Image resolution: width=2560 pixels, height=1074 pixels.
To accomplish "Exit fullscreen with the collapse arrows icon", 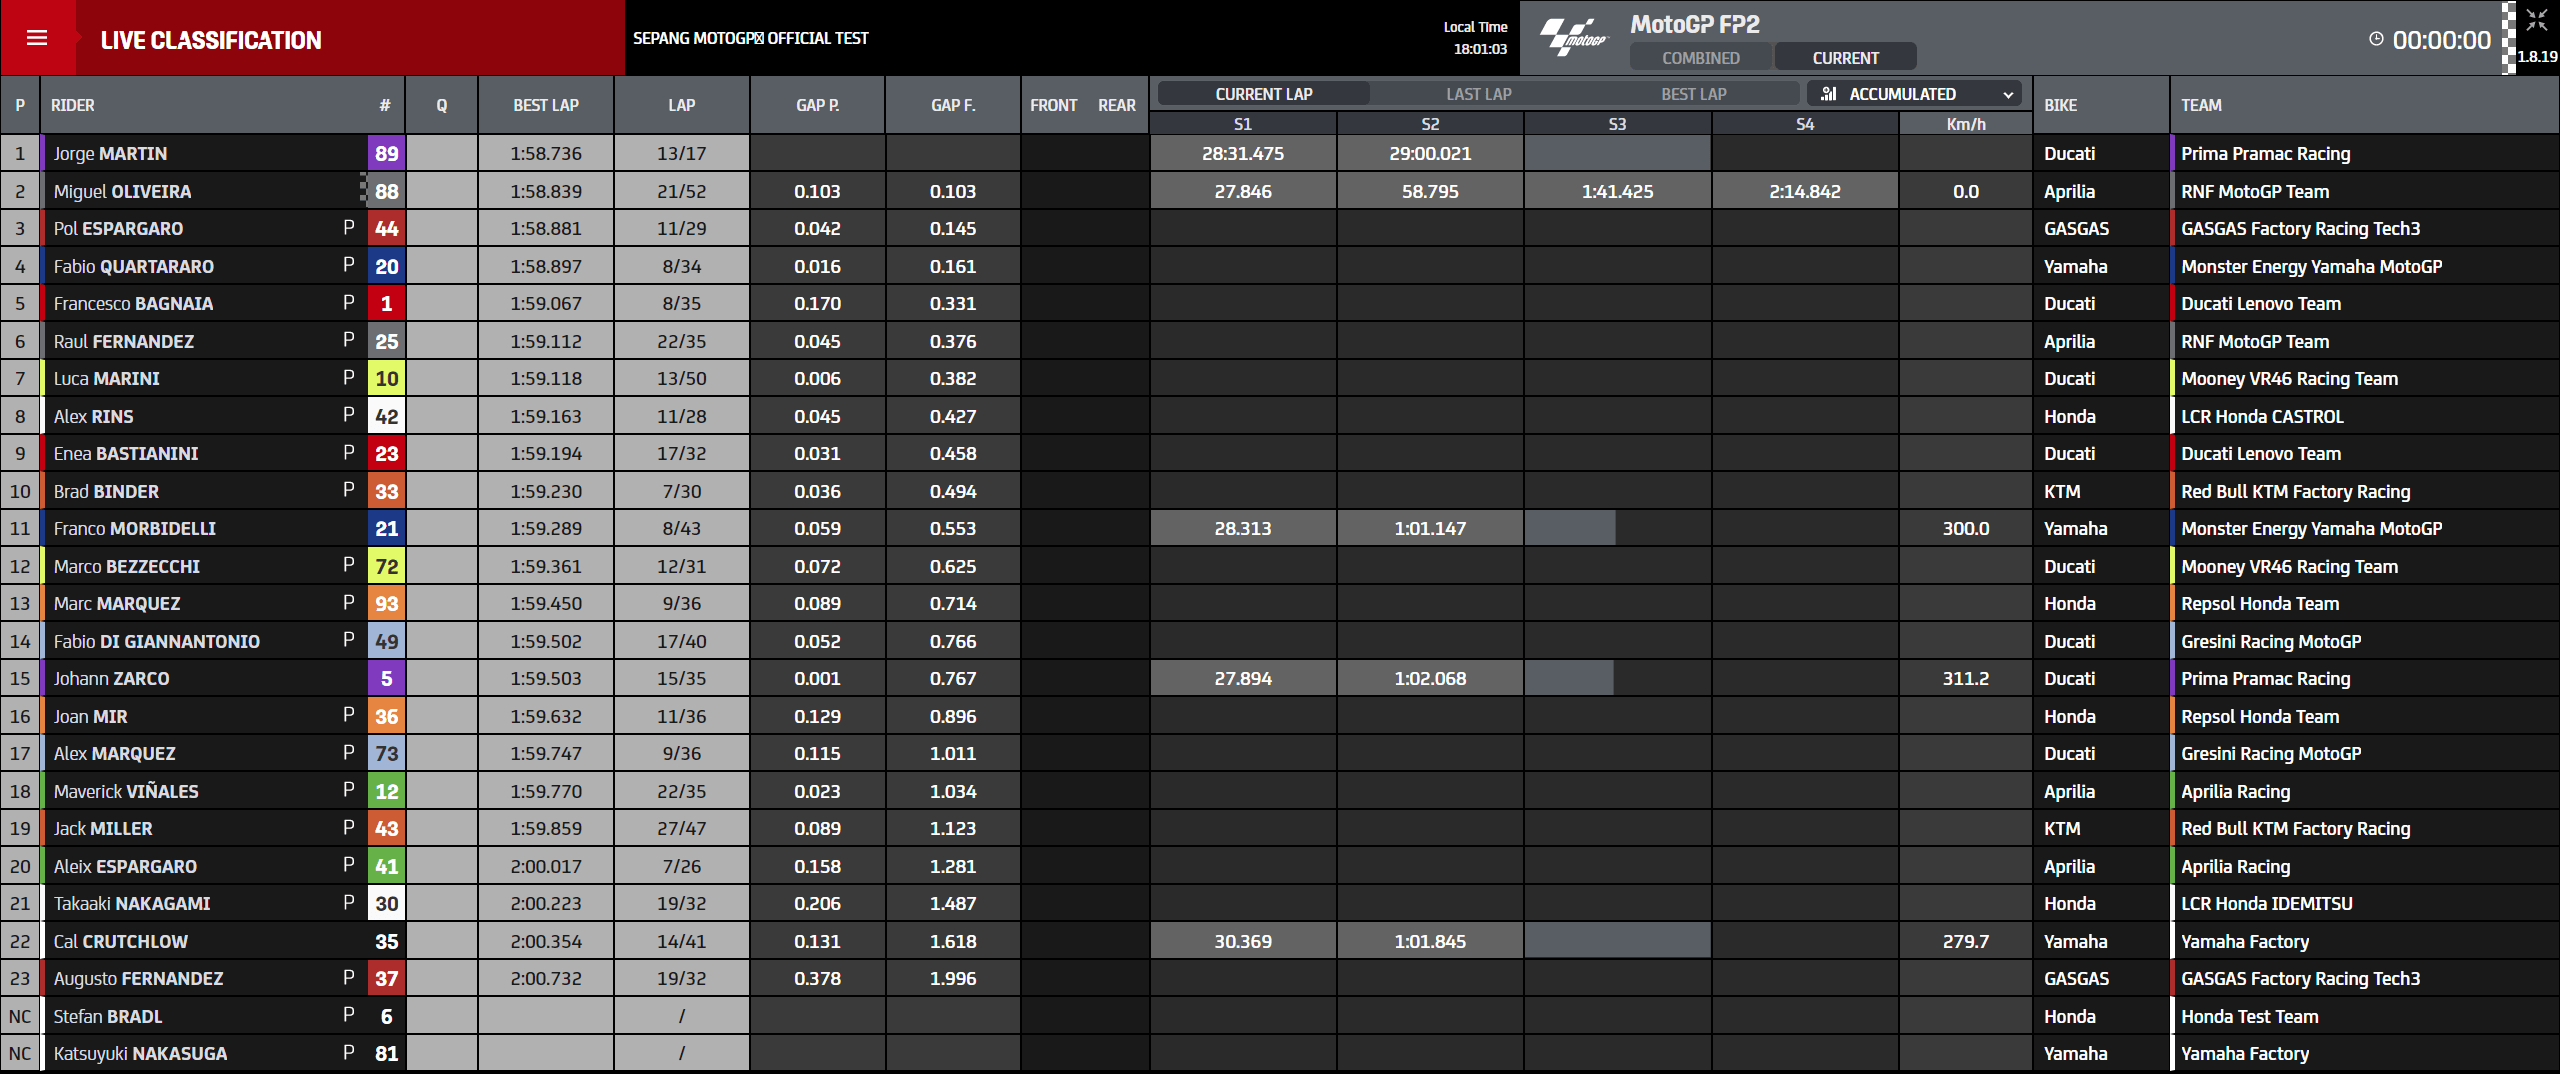I will point(2536,20).
